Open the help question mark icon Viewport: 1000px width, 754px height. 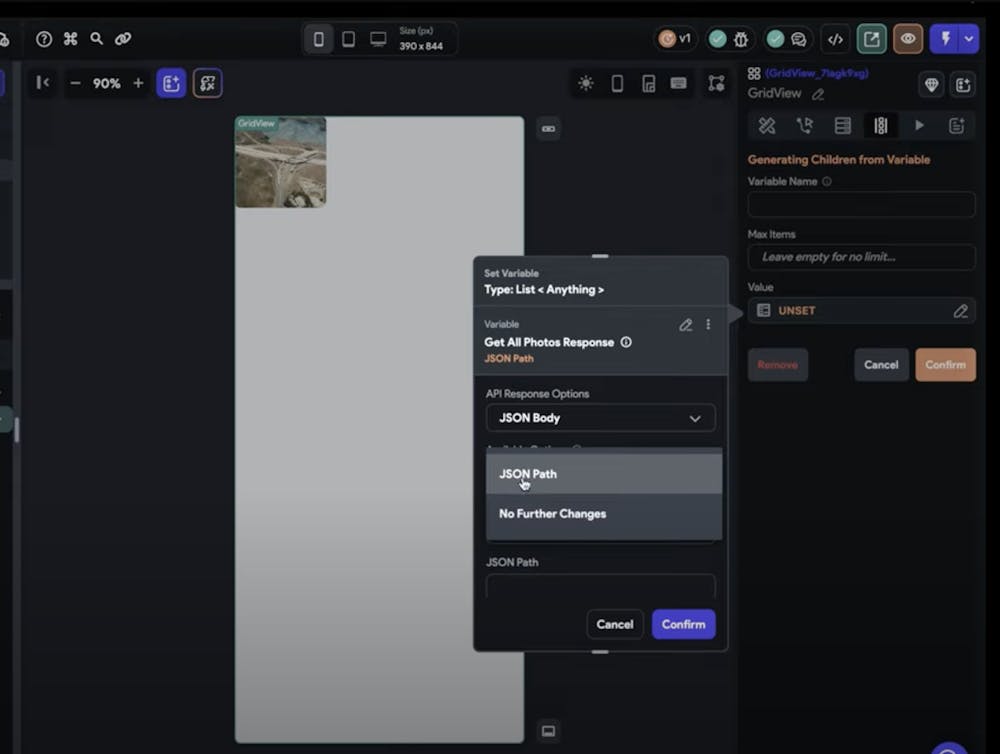(x=44, y=39)
